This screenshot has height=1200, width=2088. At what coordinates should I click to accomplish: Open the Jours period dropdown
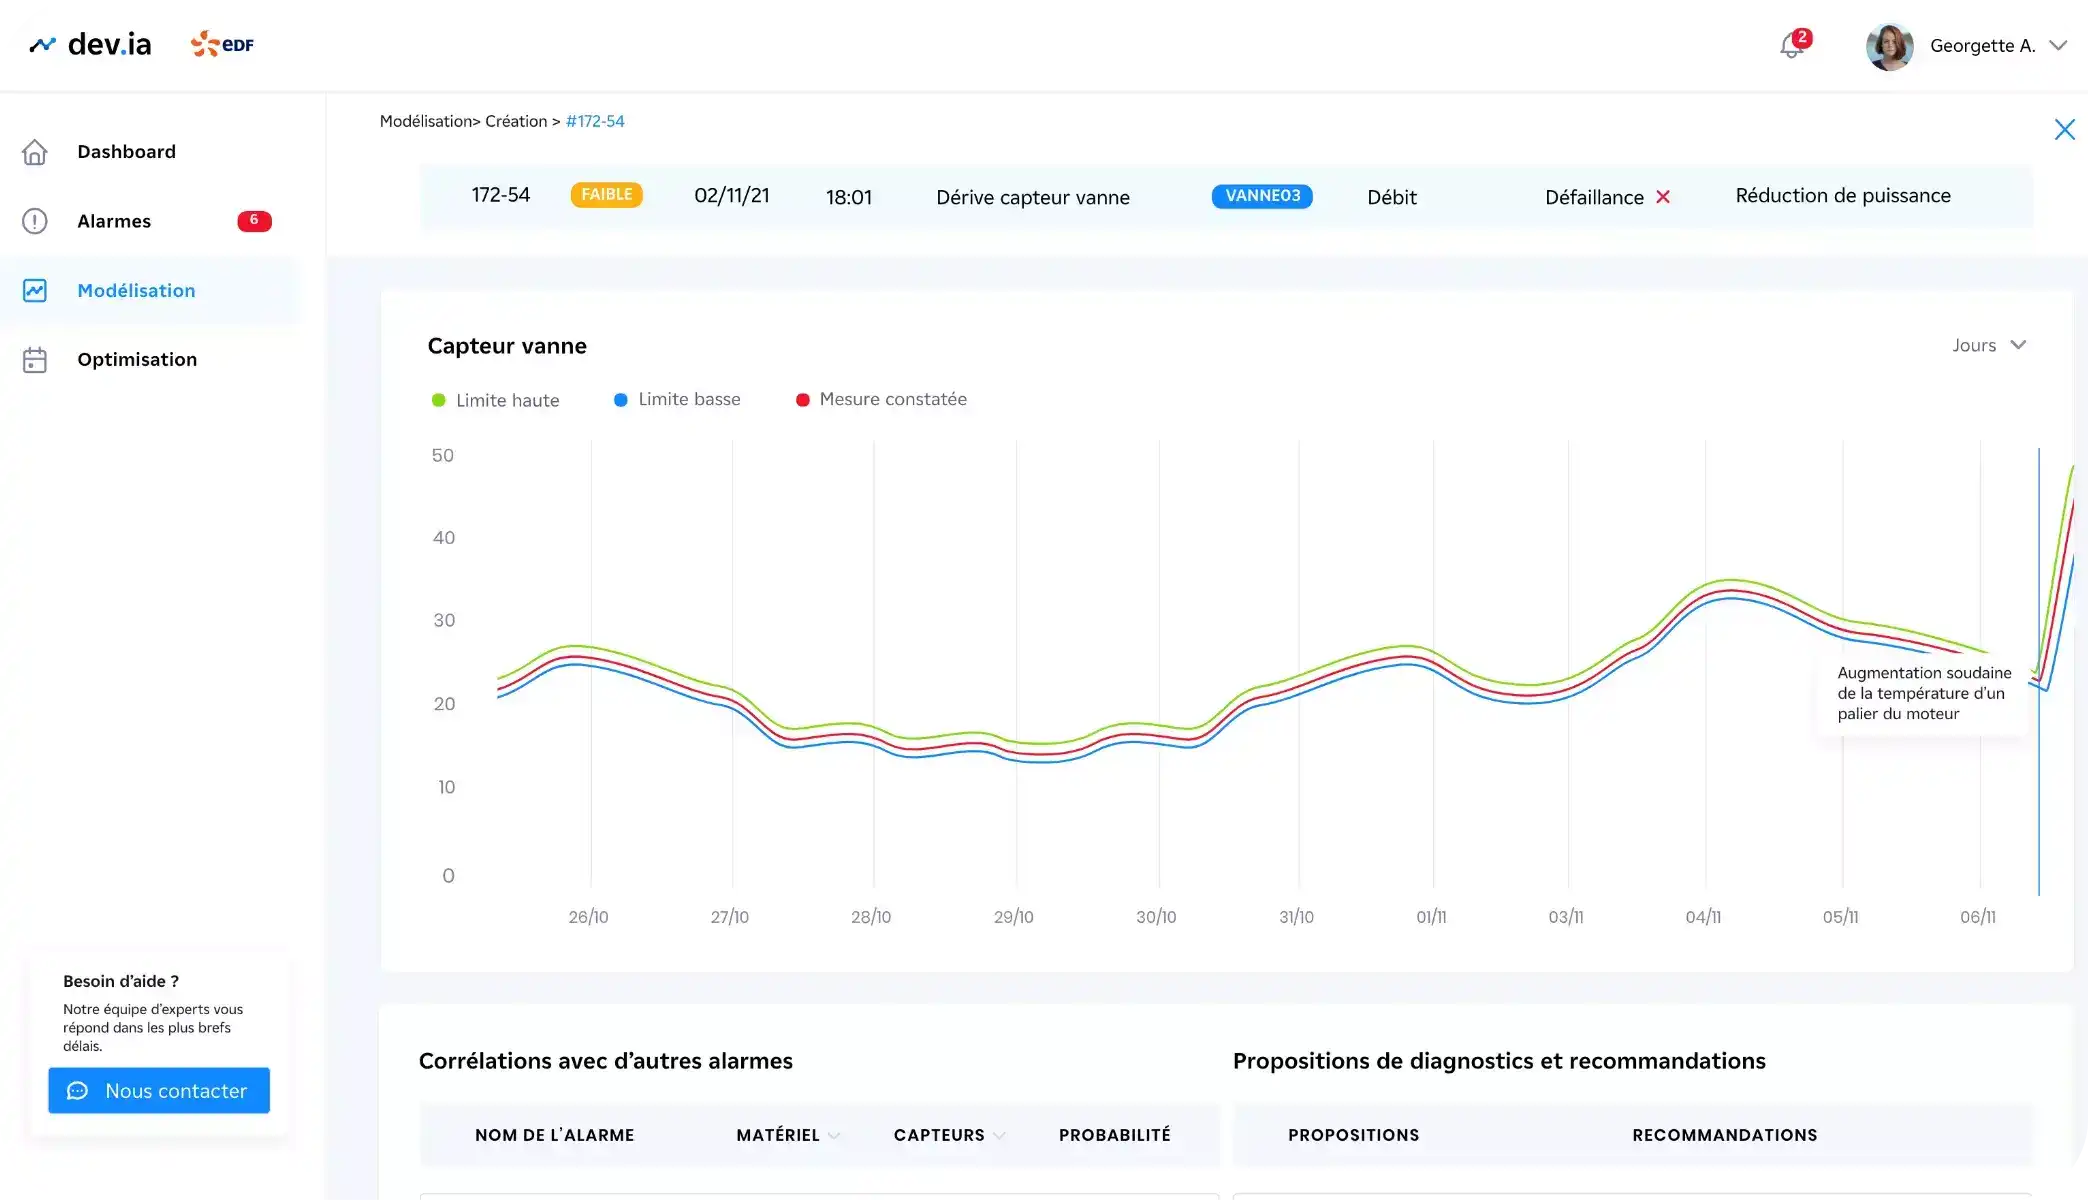click(1989, 345)
